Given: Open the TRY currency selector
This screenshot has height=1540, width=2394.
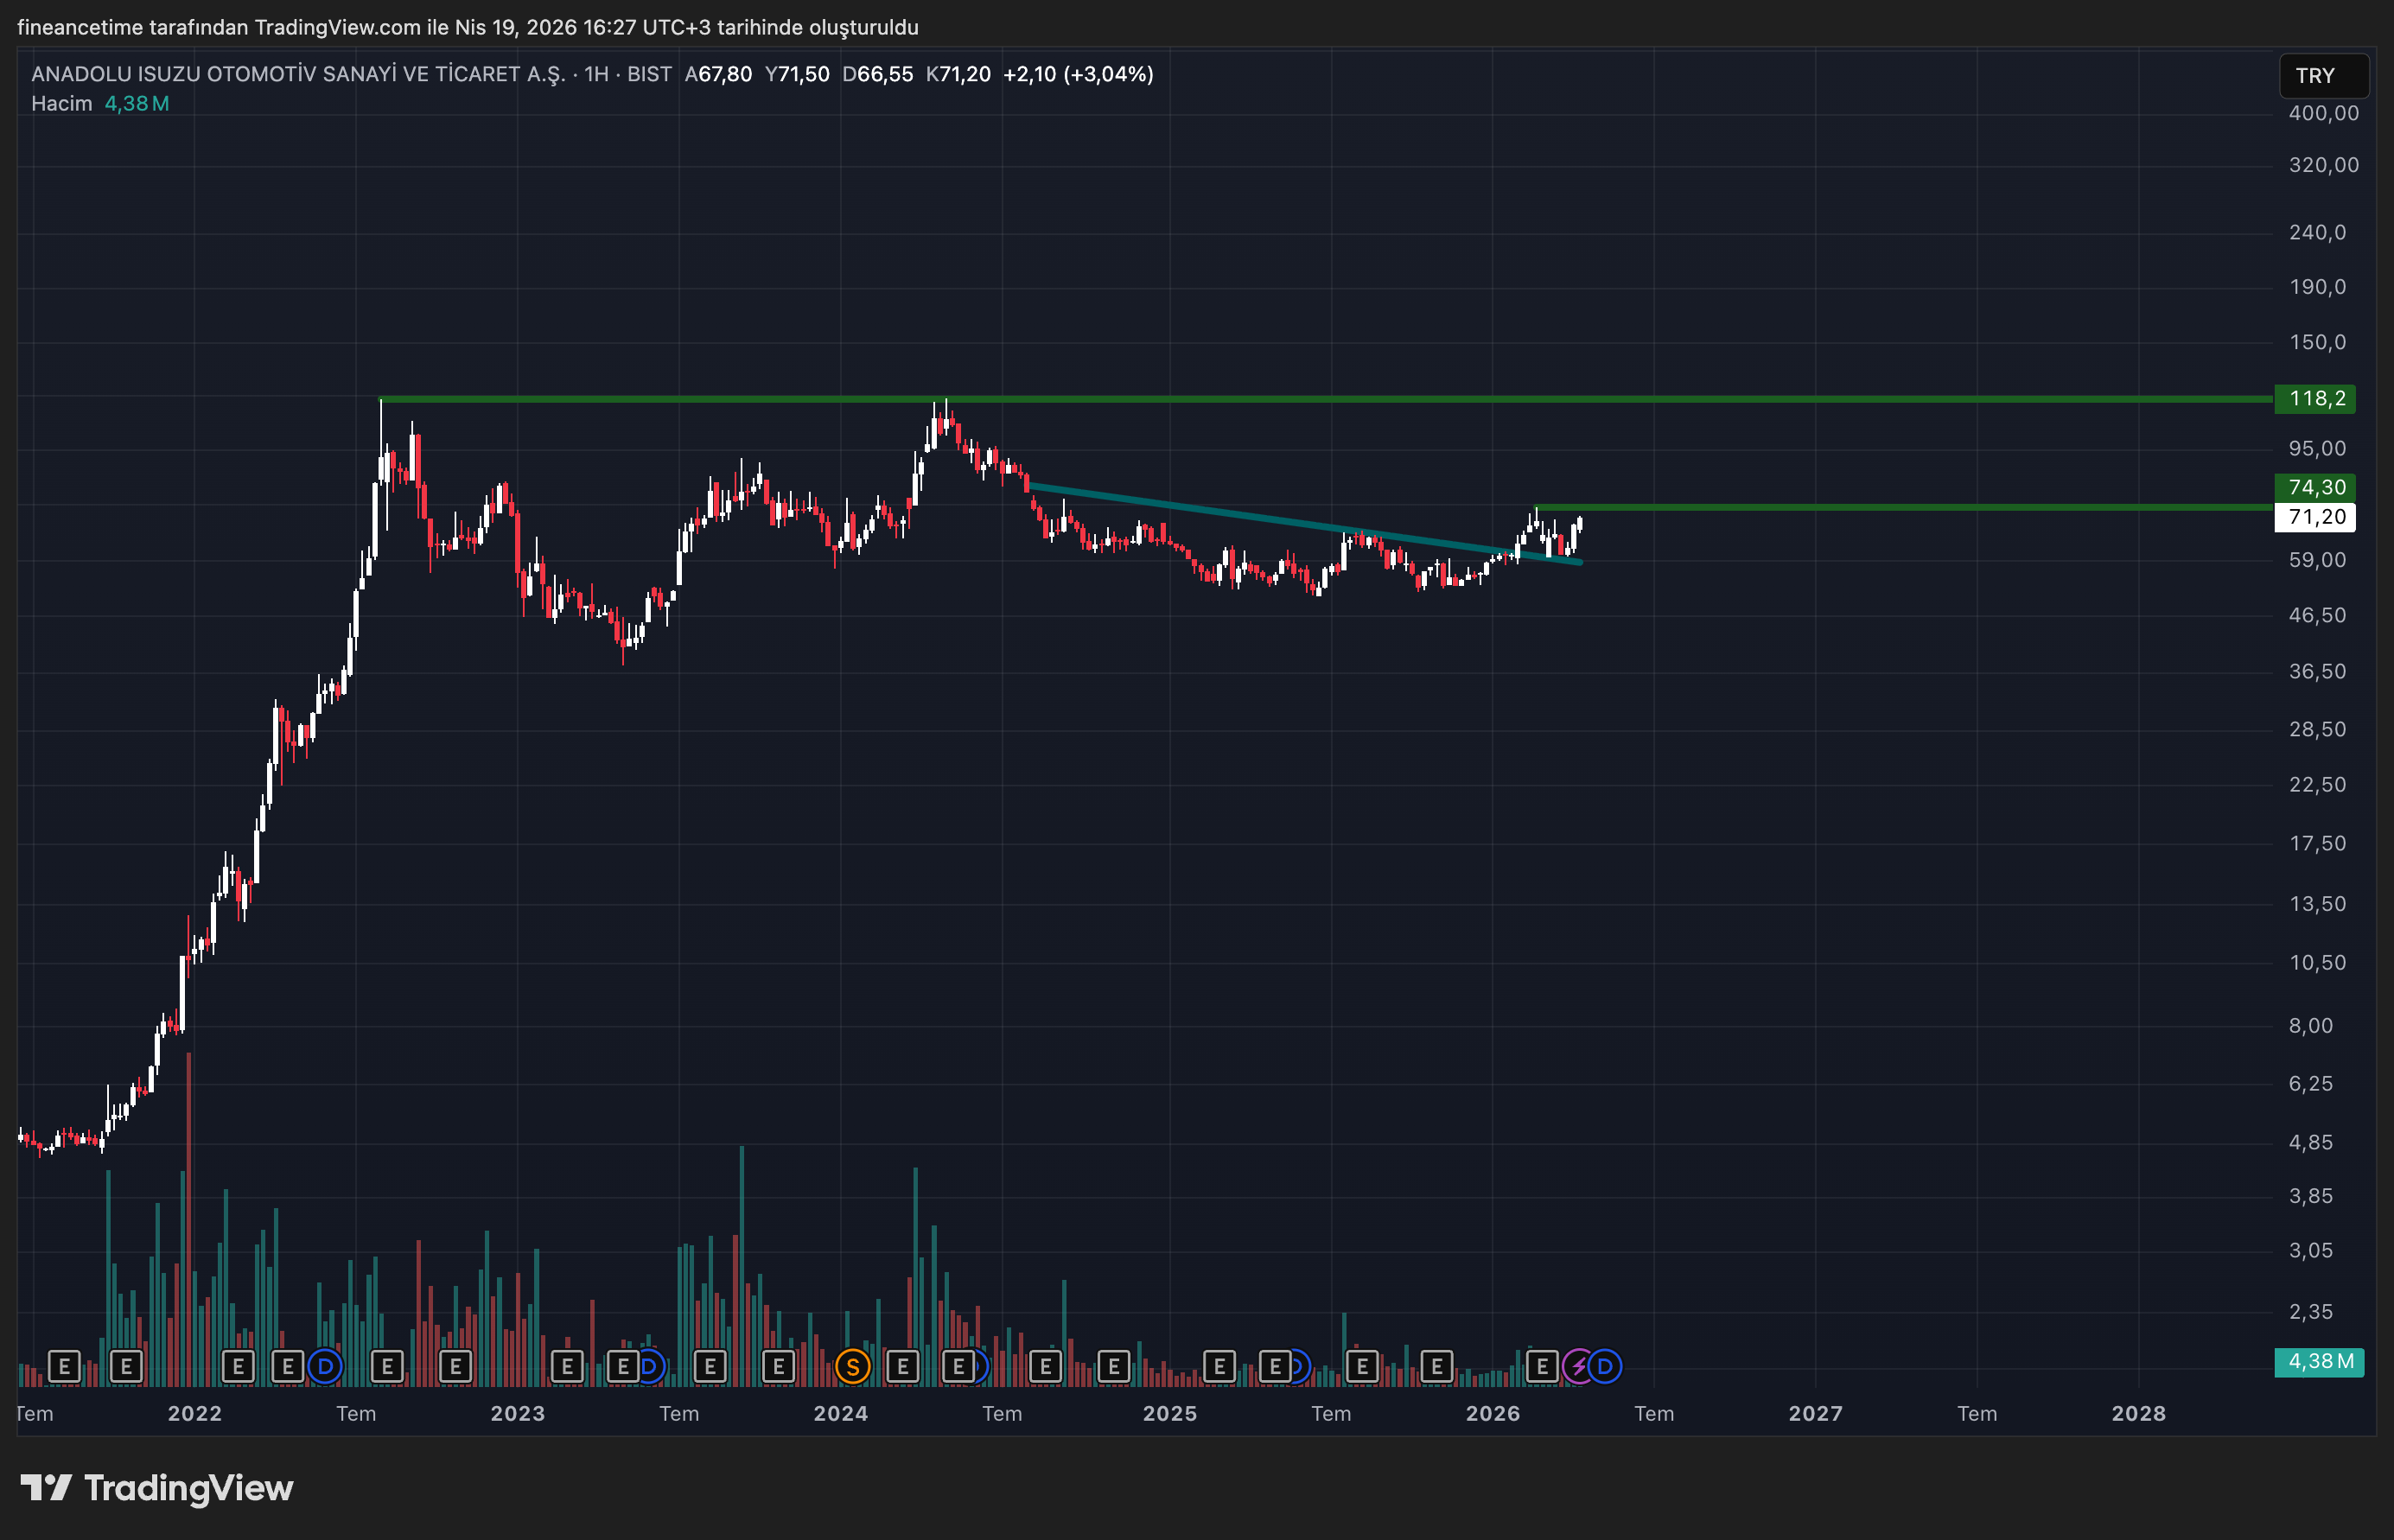Looking at the screenshot, I should click(2322, 76).
